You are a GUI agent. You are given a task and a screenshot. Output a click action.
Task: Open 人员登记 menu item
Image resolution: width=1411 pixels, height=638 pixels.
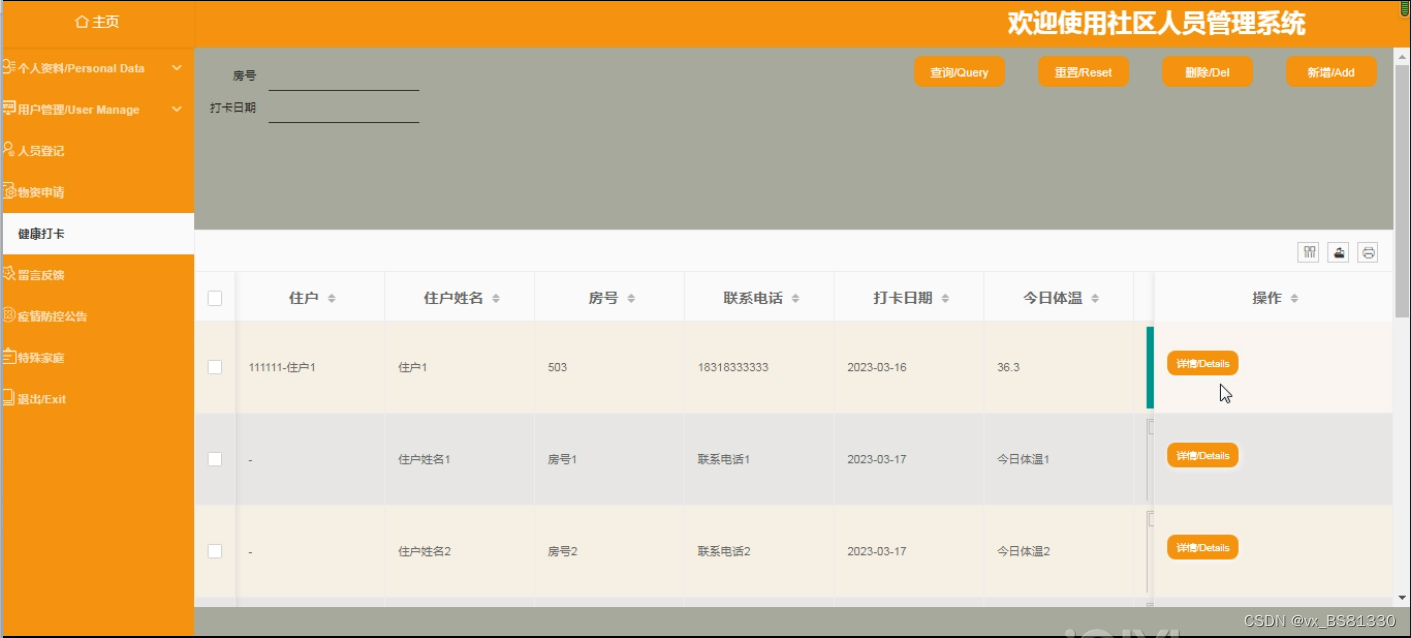[x=97, y=151]
